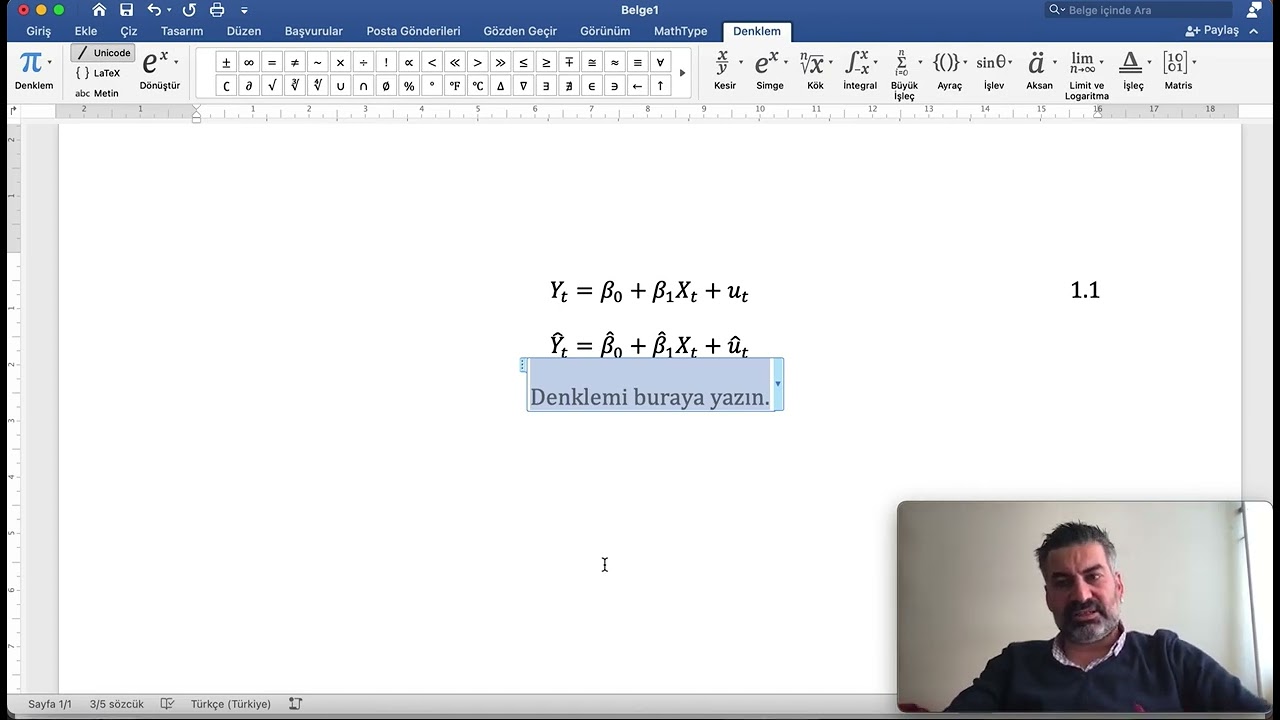Switch to the Ekle tab
Screen dimensions: 1280x720
click(x=86, y=31)
